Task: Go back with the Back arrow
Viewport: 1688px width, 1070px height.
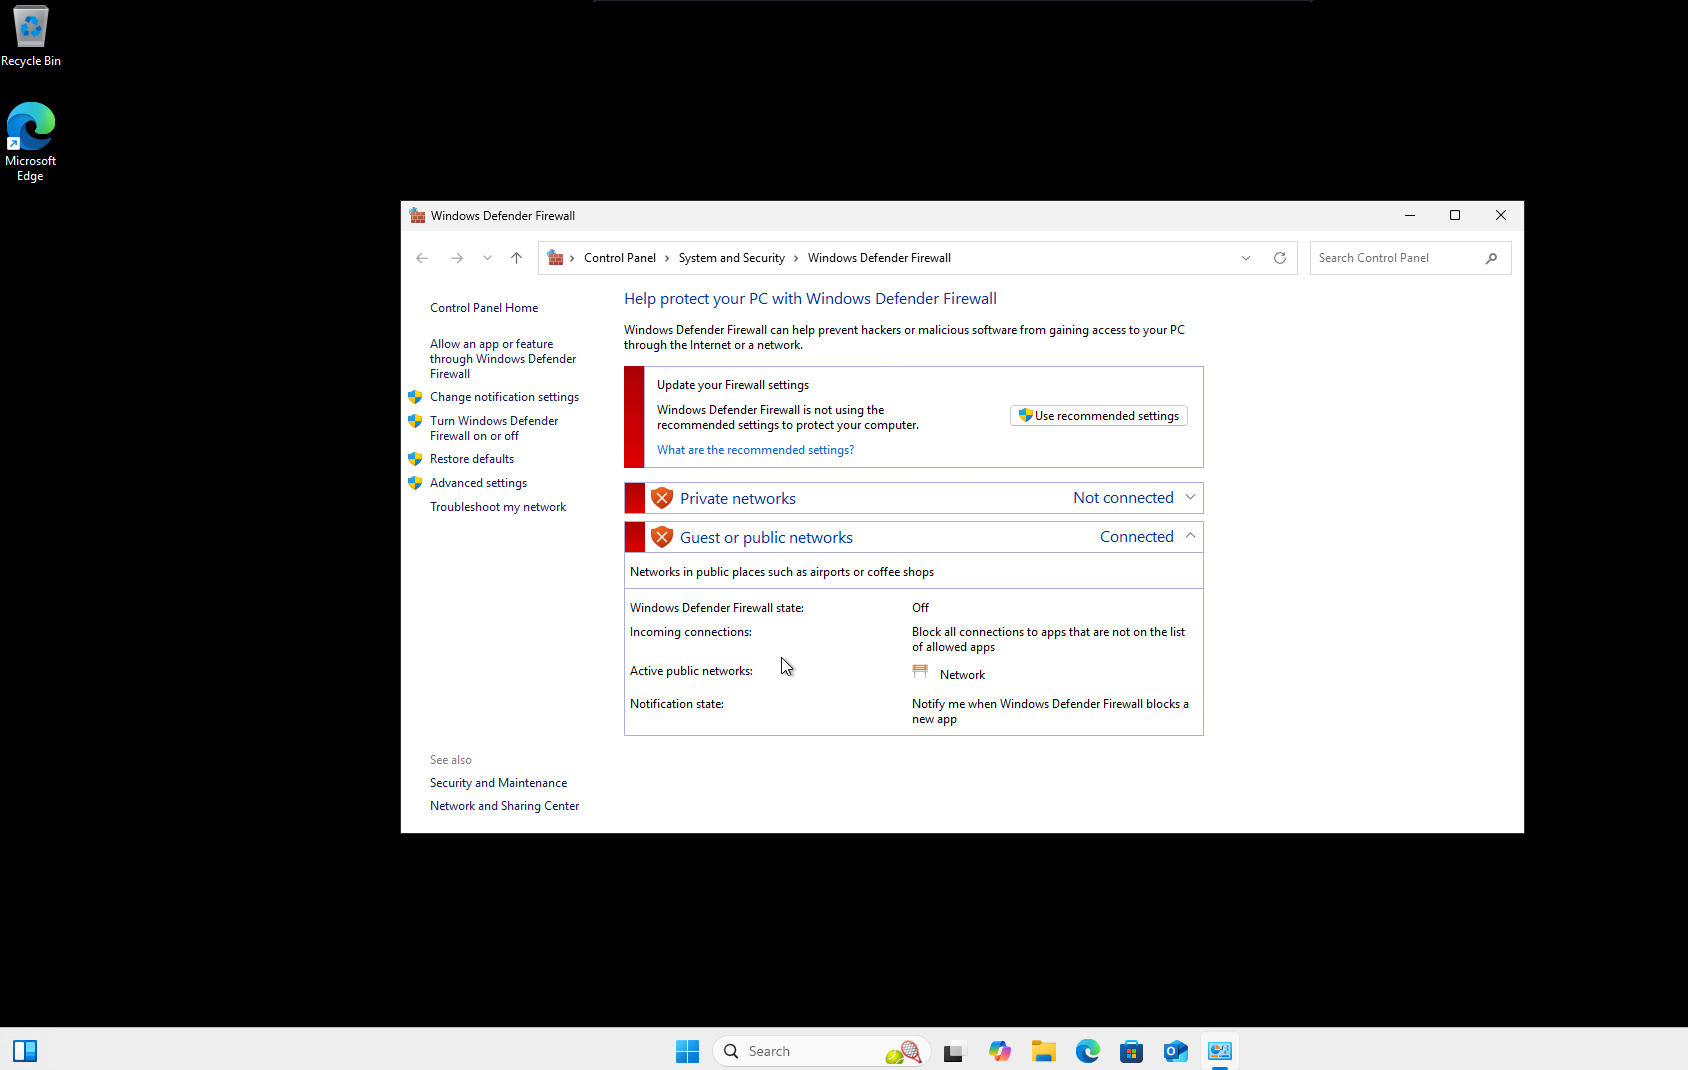Action: pyautogui.click(x=422, y=258)
